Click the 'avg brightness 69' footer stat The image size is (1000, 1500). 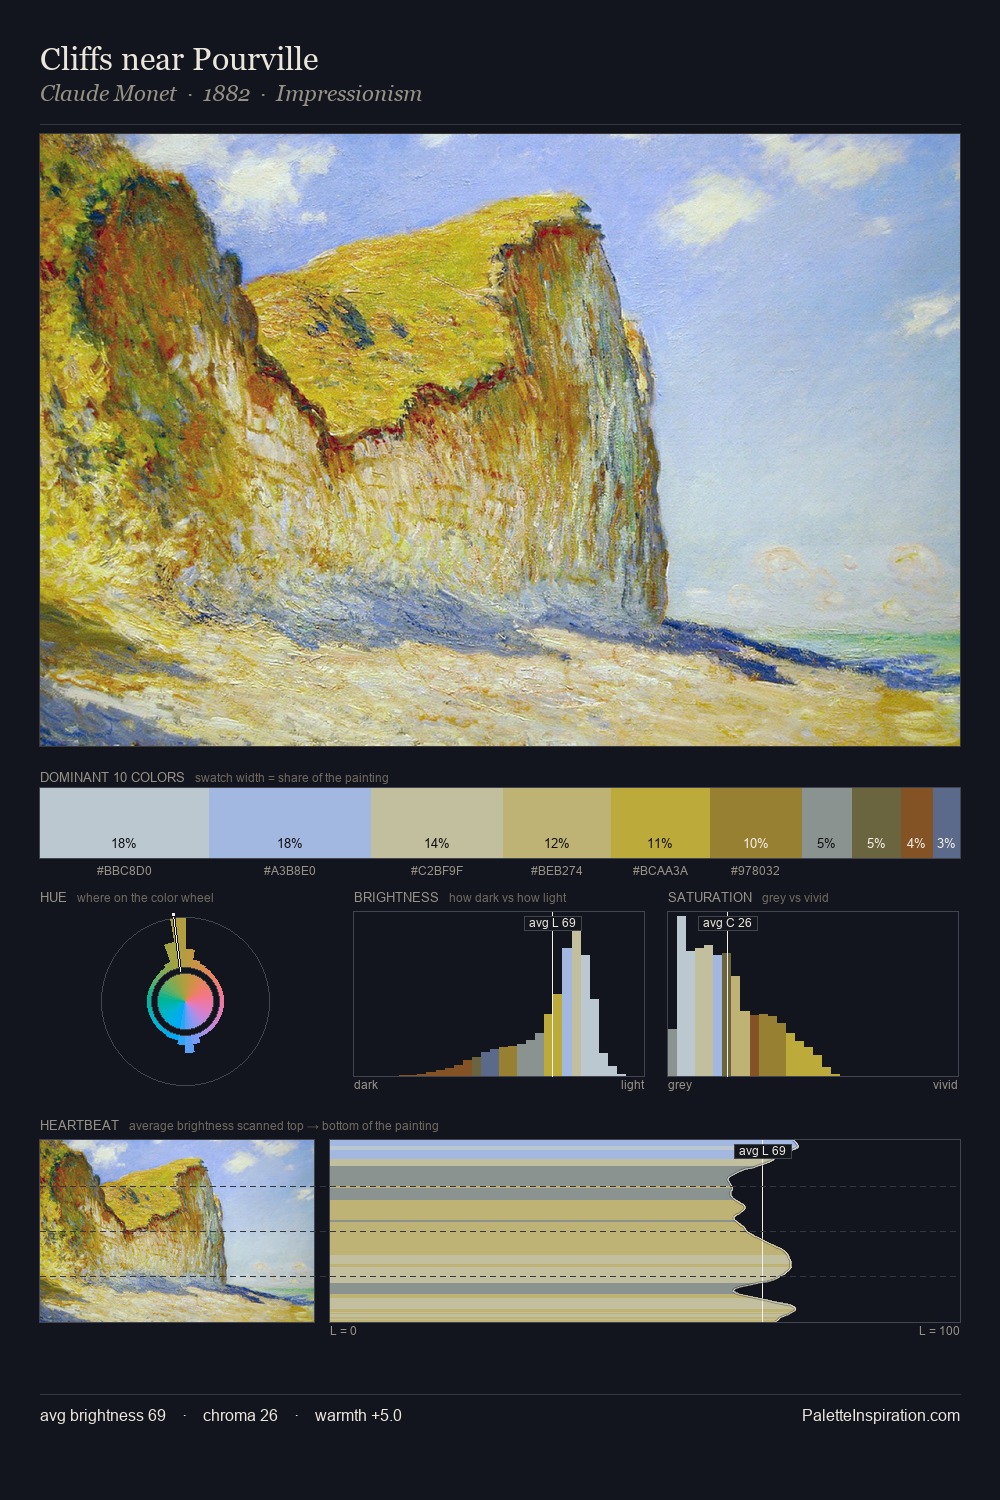click(103, 1415)
